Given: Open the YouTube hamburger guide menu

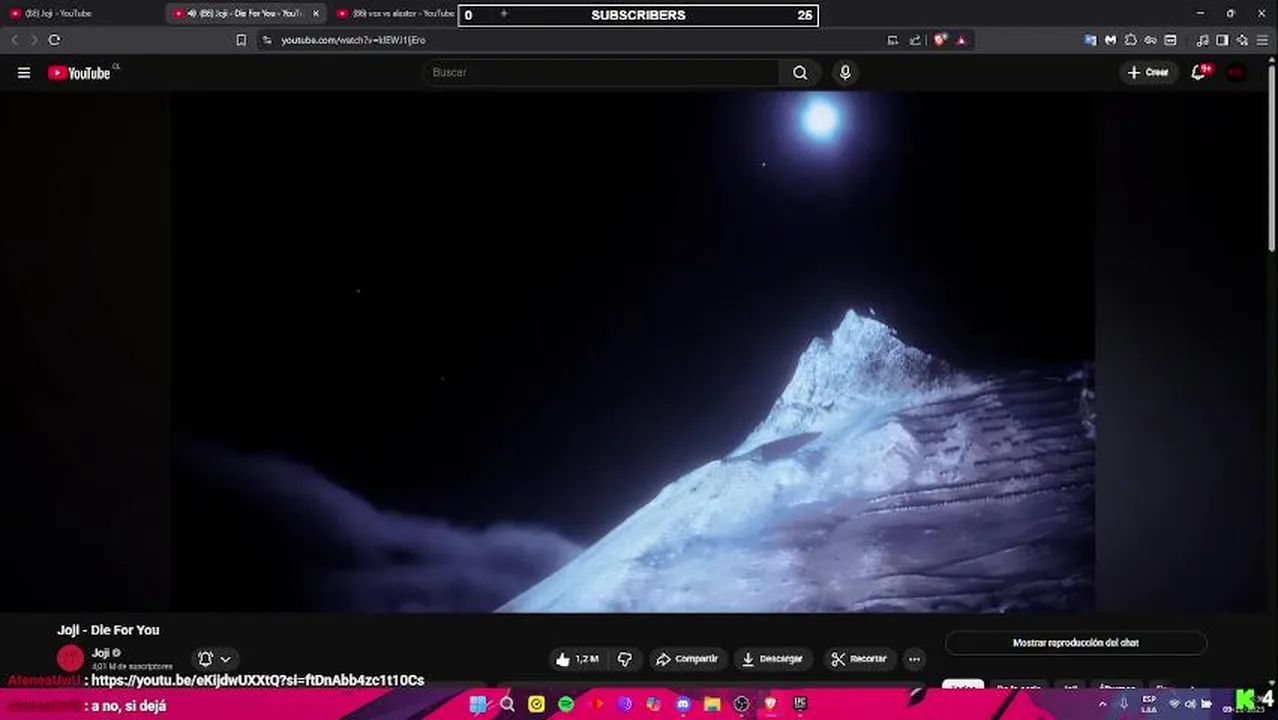Looking at the screenshot, I should click(24, 73).
